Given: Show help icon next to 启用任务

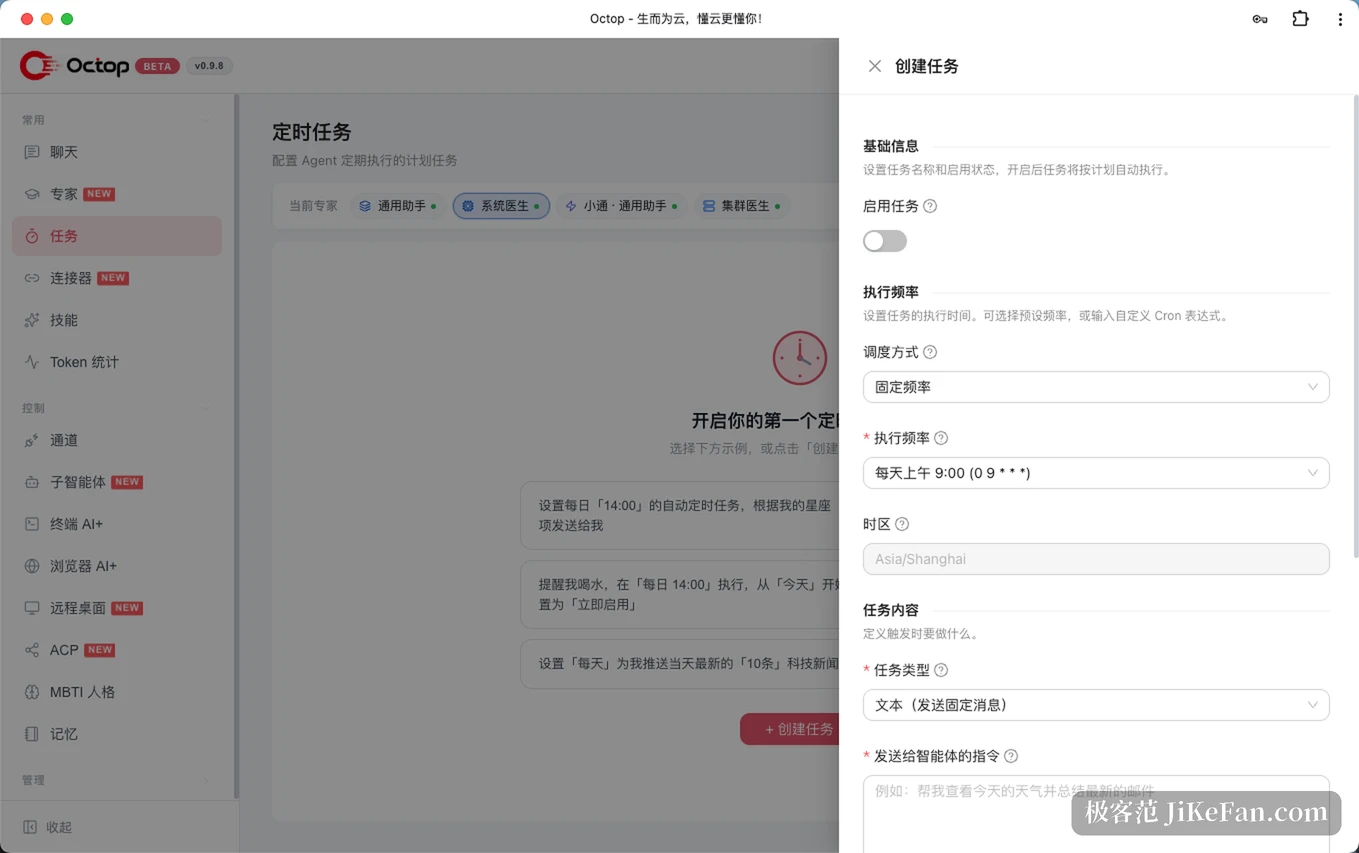Looking at the screenshot, I should 930,206.
